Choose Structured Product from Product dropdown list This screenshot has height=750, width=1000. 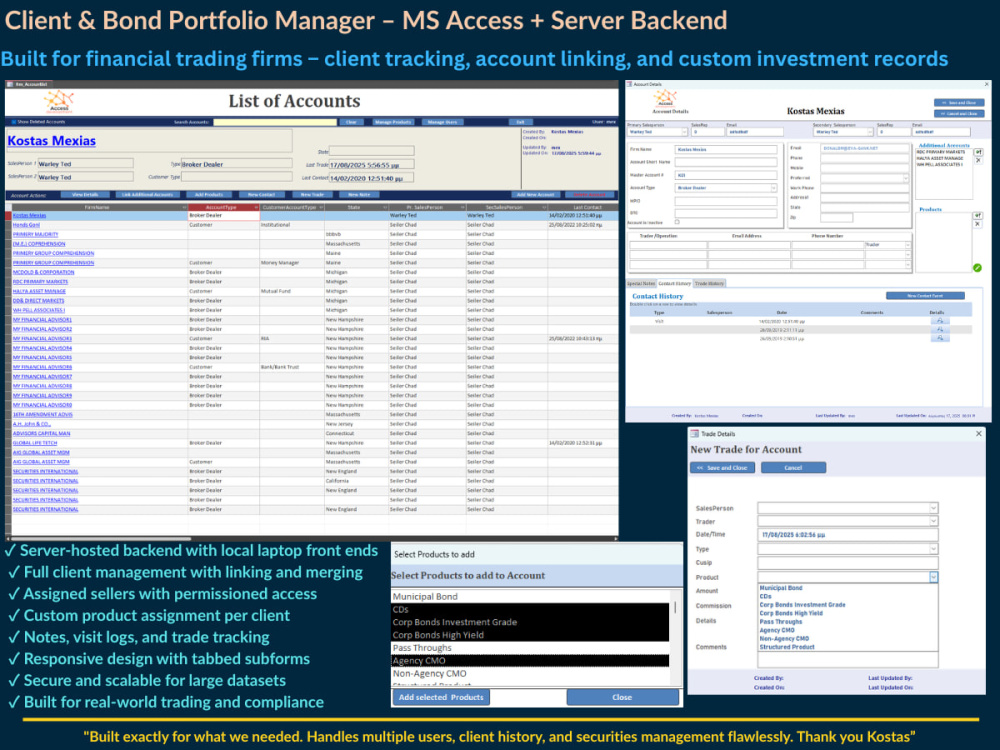787,647
